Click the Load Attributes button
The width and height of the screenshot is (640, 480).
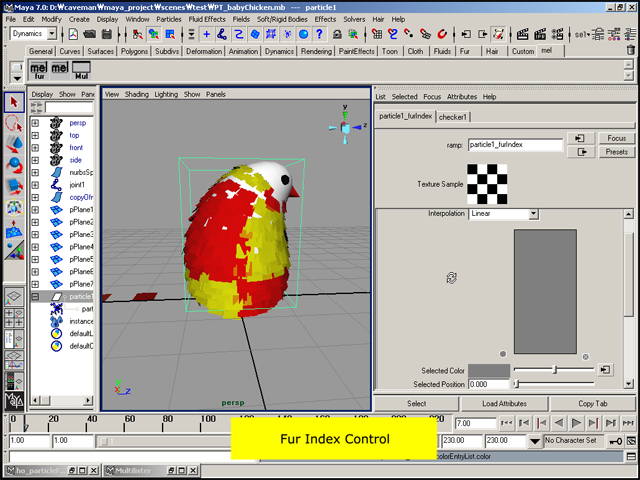coord(504,403)
